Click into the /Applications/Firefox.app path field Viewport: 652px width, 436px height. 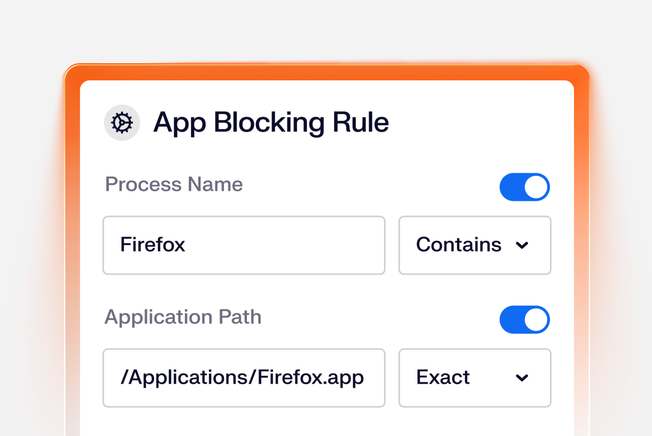coord(243,378)
